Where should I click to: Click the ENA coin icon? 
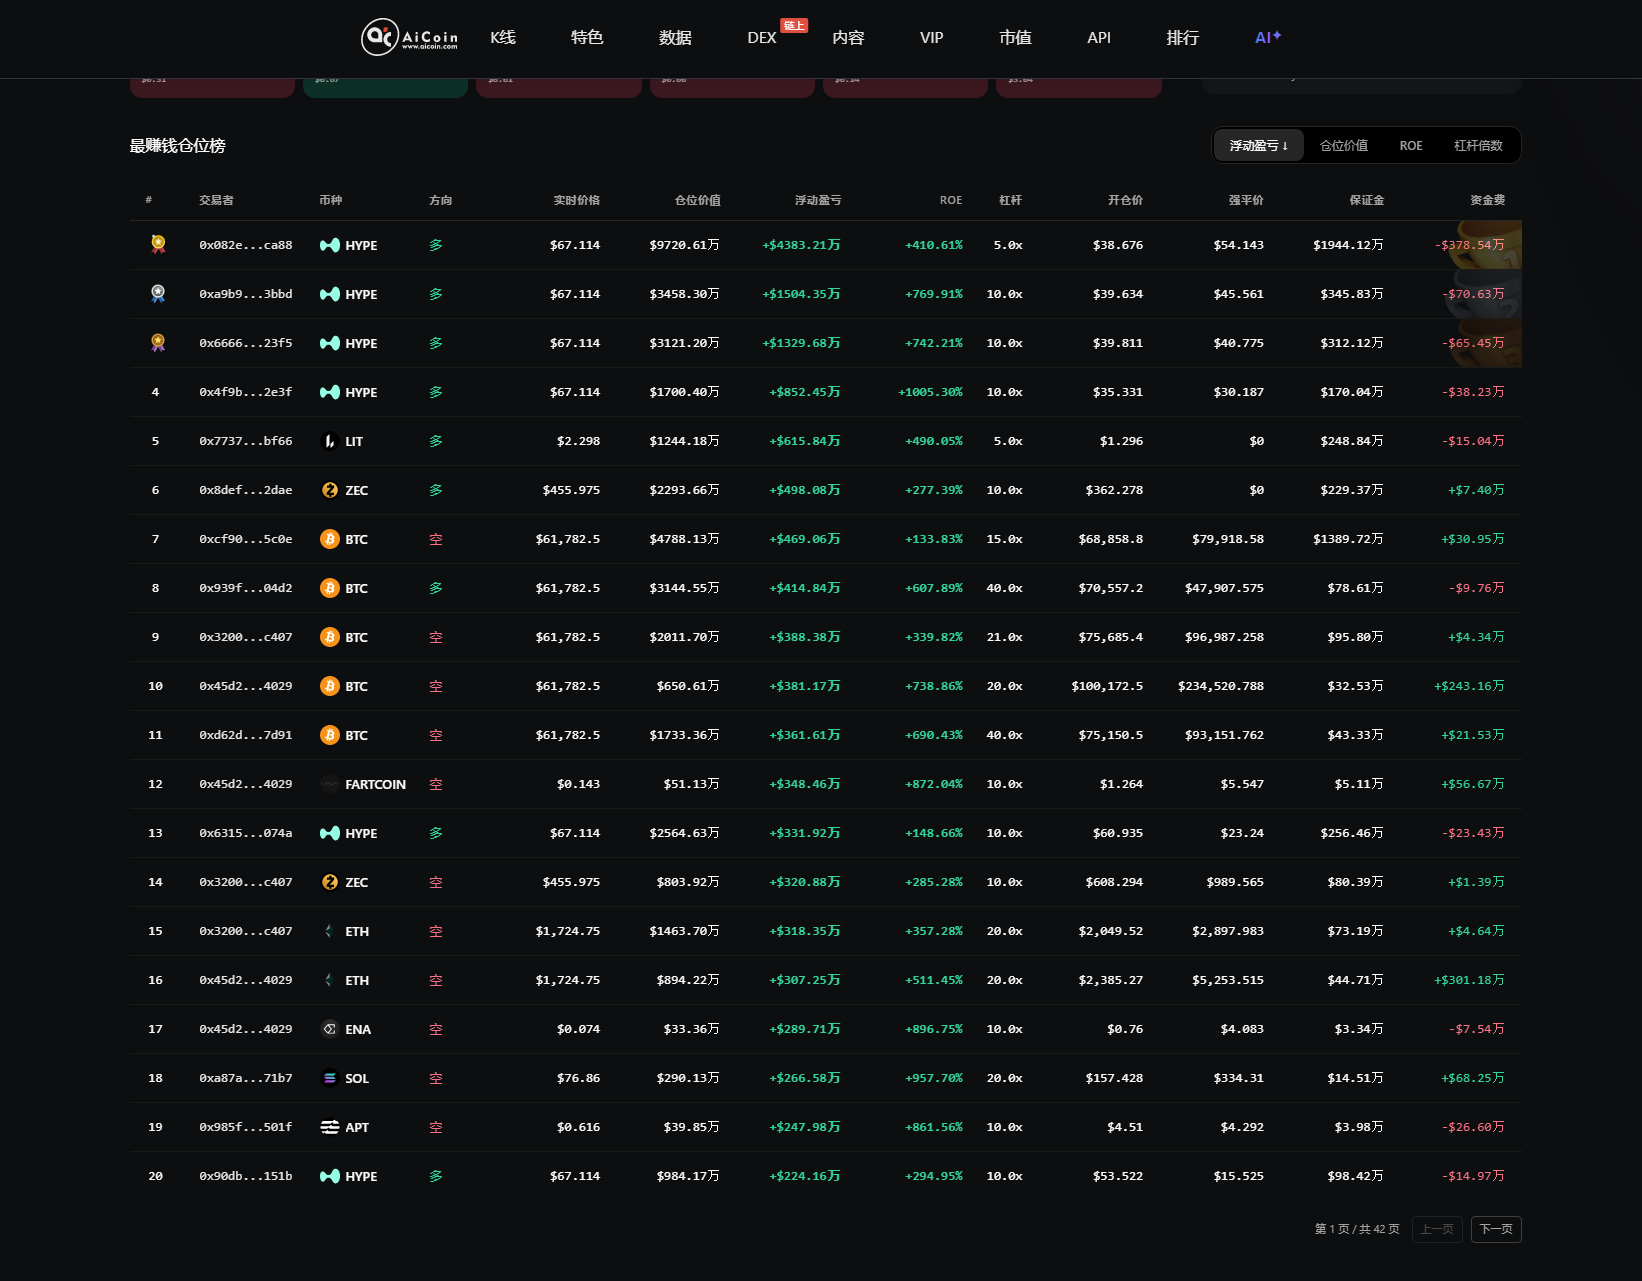[x=330, y=1029]
